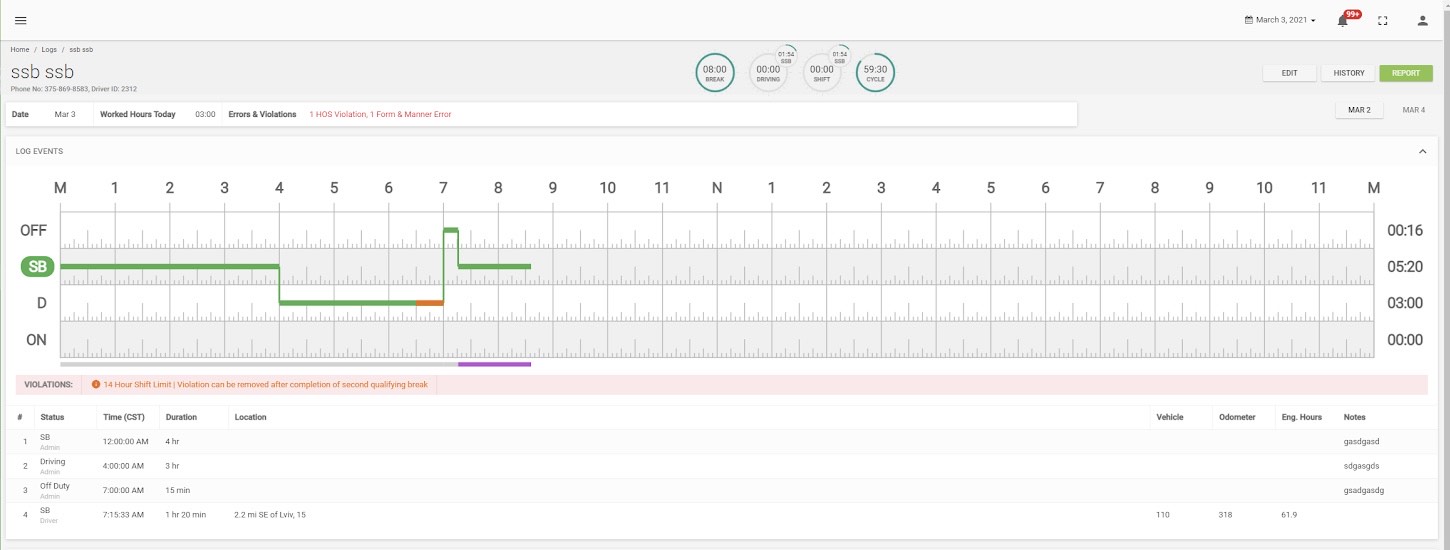Select the CYCLE 59:30 circle indicator
Image resolution: width=1450 pixels, height=550 pixels.
point(875,72)
